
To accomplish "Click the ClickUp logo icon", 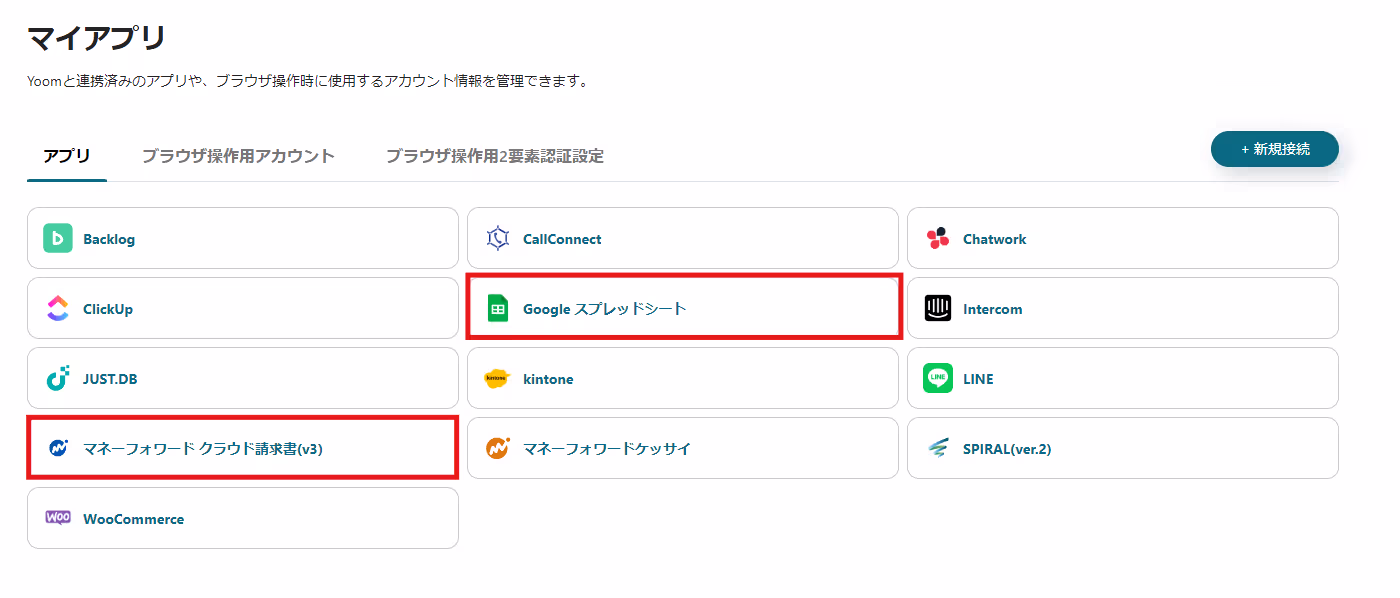I will (58, 309).
